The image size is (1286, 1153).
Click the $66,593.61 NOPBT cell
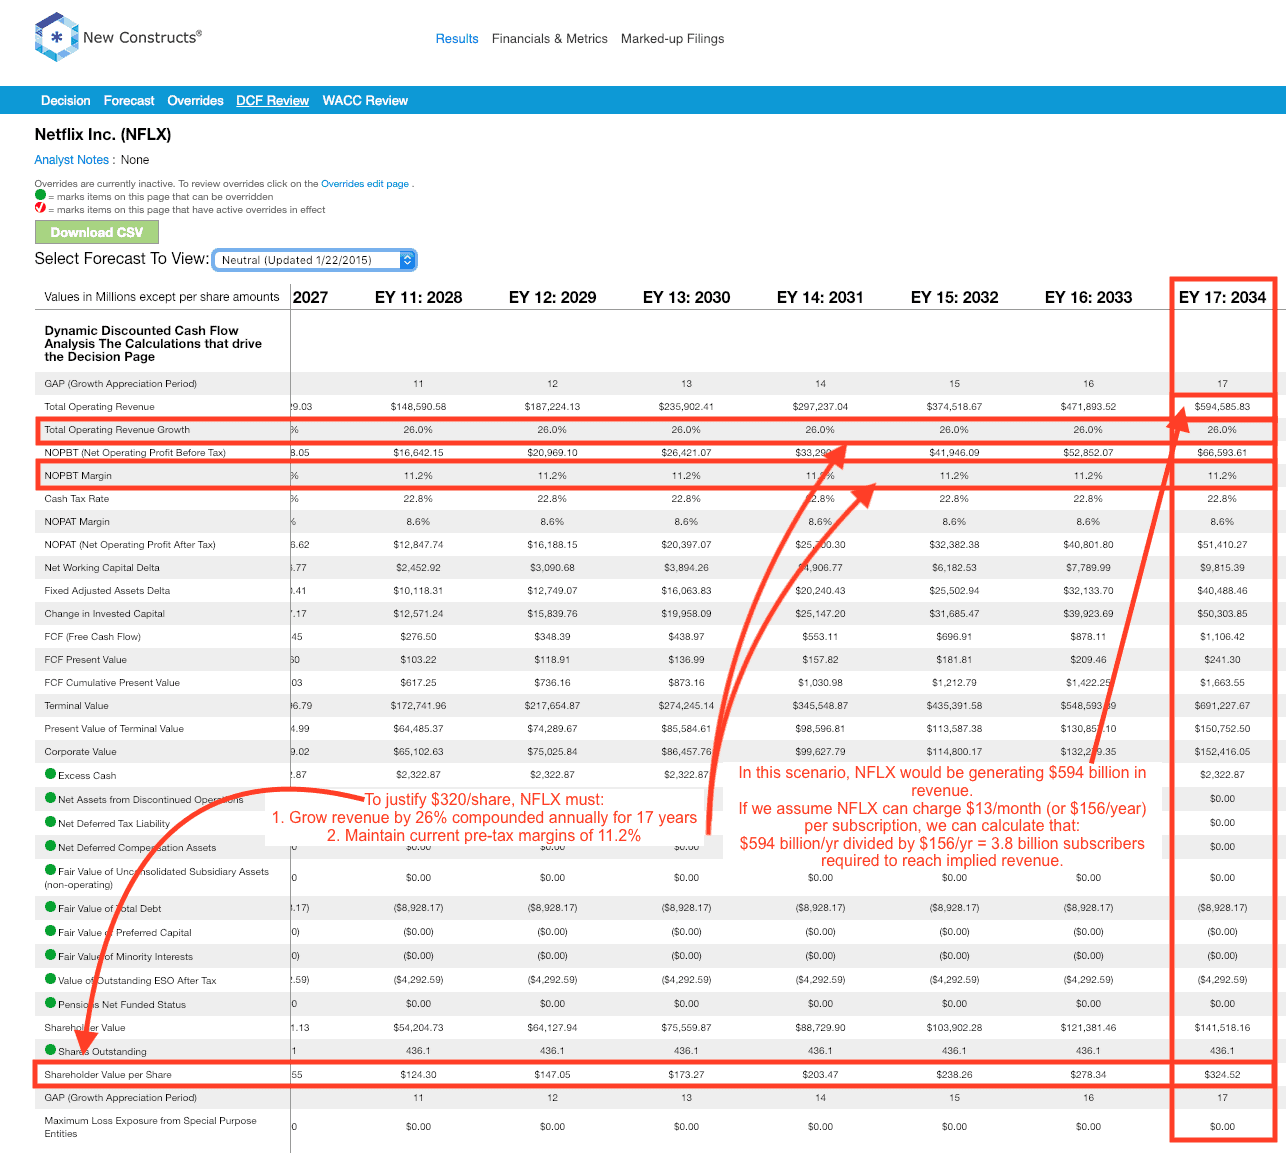(x=1222, y=453)
